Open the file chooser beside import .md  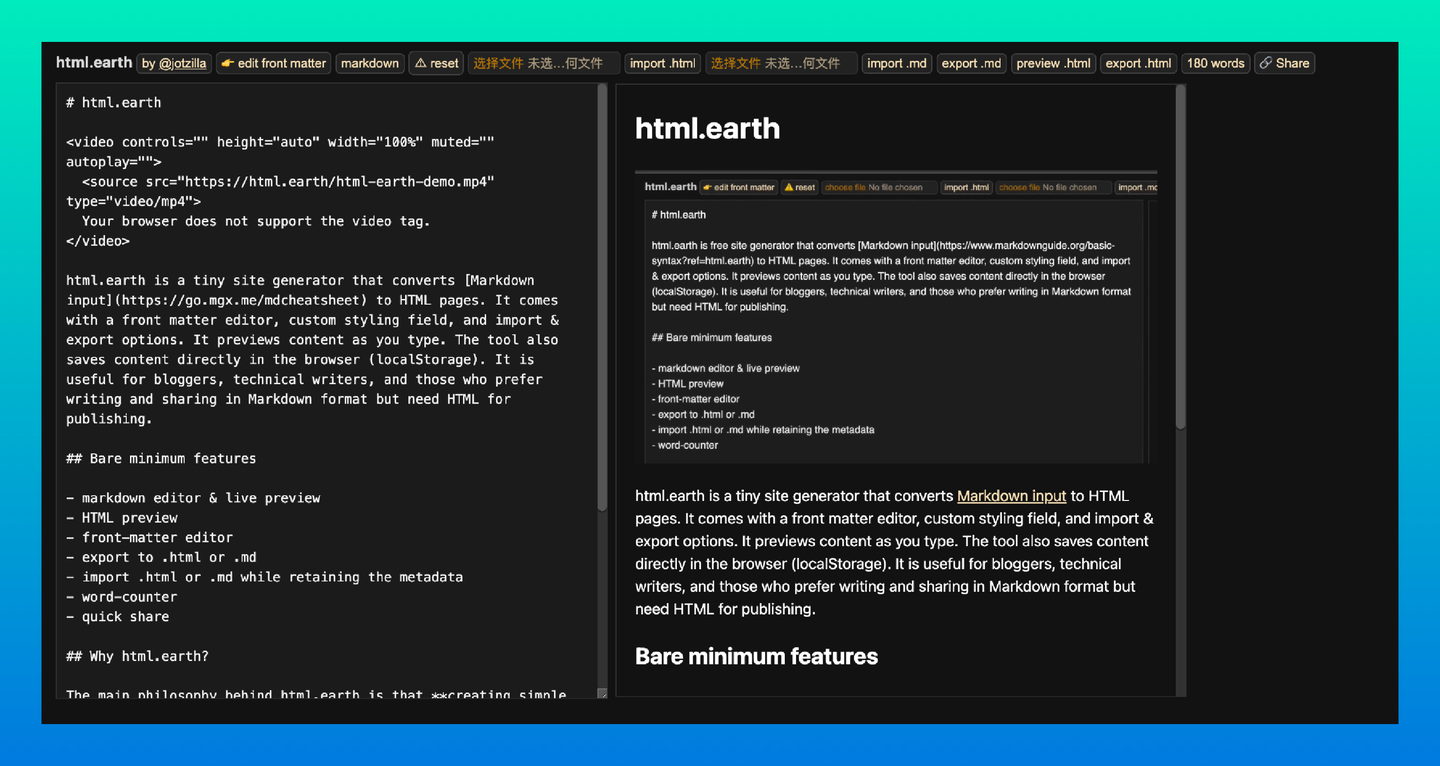click(x=781, y=63)
